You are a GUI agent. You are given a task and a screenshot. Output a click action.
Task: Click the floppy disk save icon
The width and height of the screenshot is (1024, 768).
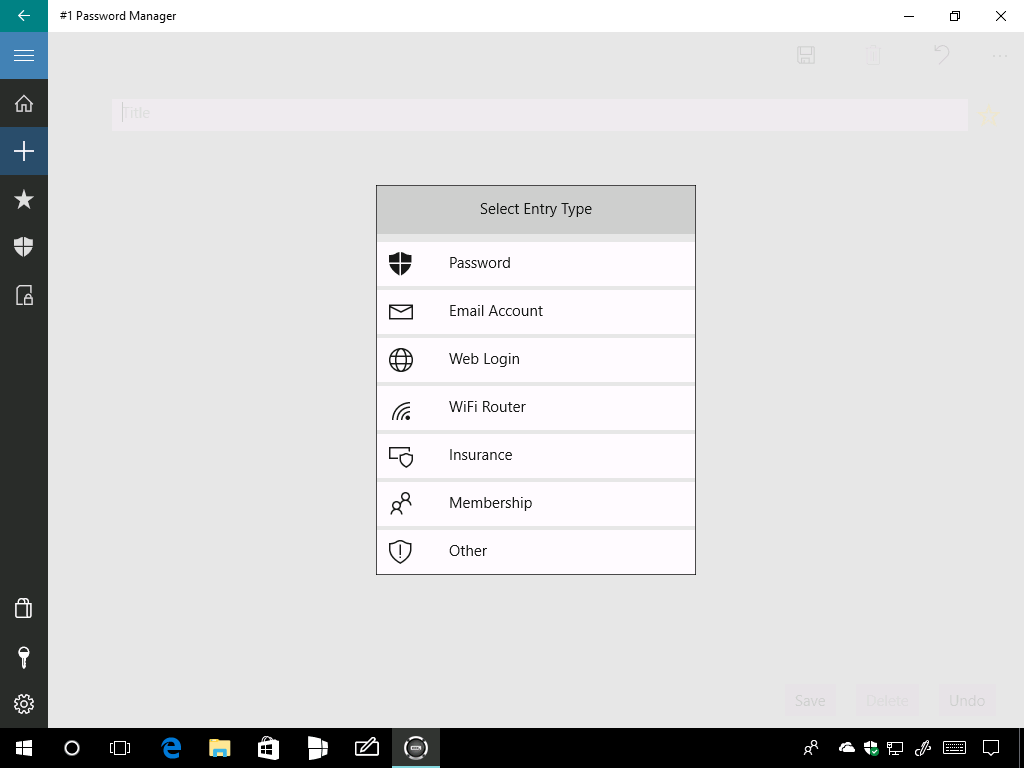(x=806, y=55)
